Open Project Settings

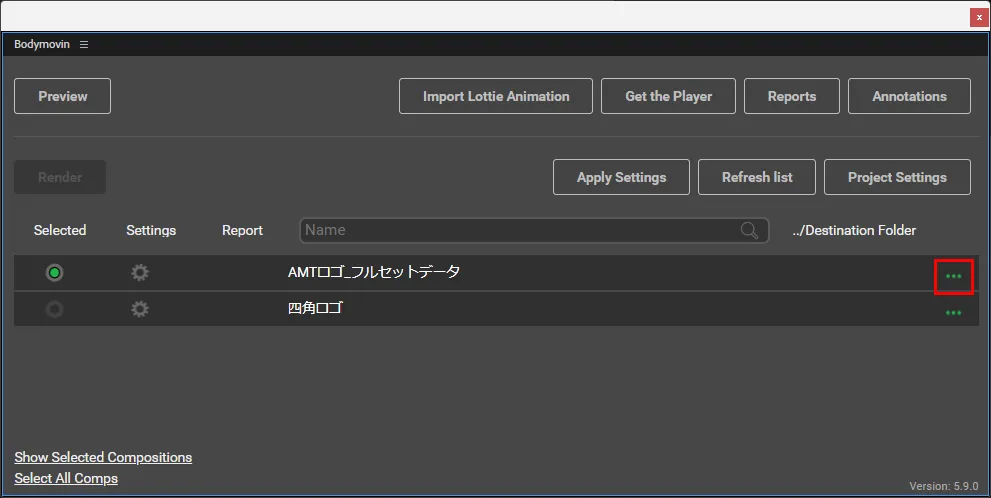[897, 177]
